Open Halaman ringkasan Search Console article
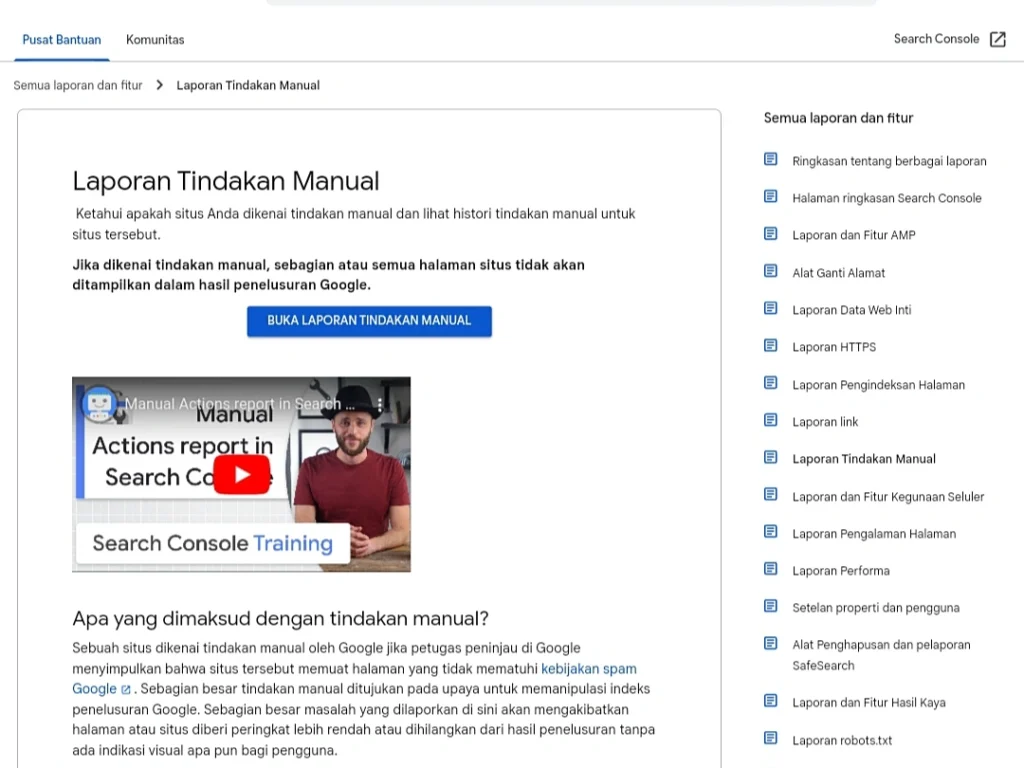The image size is (1024, 768). (x=887, y=199)
